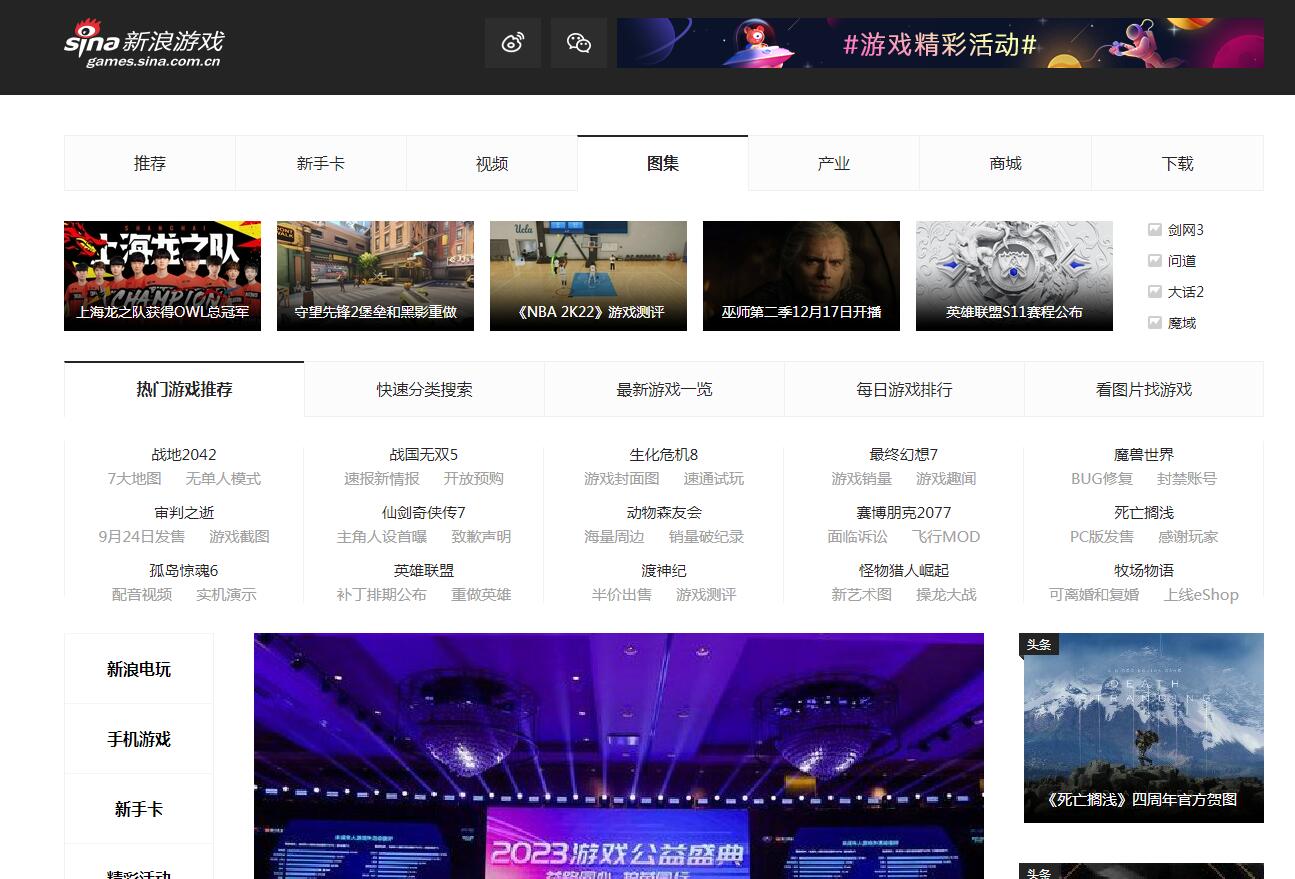Switch to the 每日游戏排行 tab
This screenshot has width=1295, height=879.
click(x=904, y=389)
